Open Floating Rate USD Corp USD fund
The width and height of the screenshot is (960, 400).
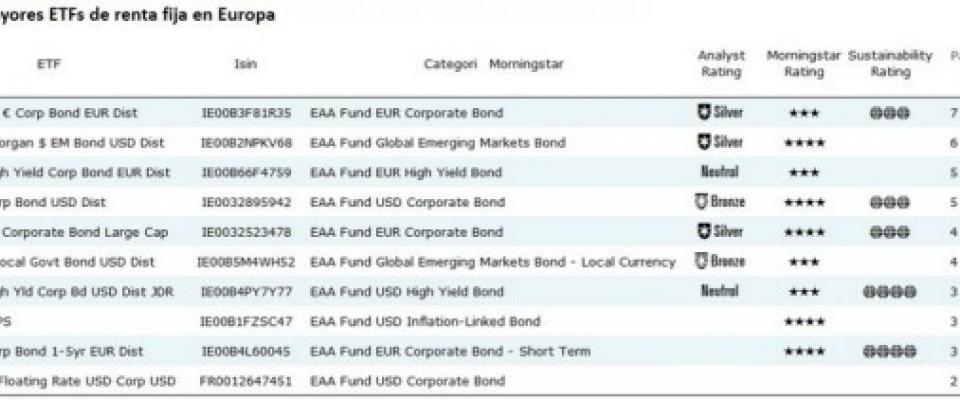88,381
